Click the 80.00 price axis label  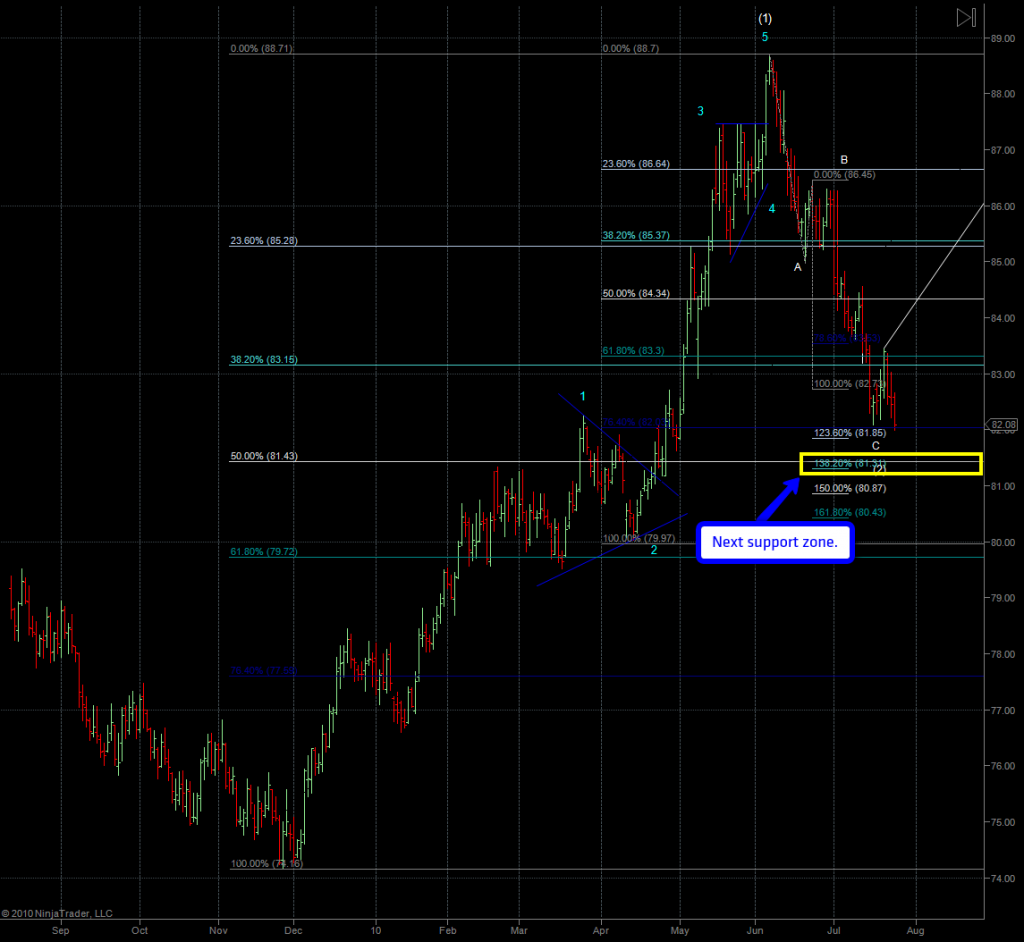[1003, 542]
